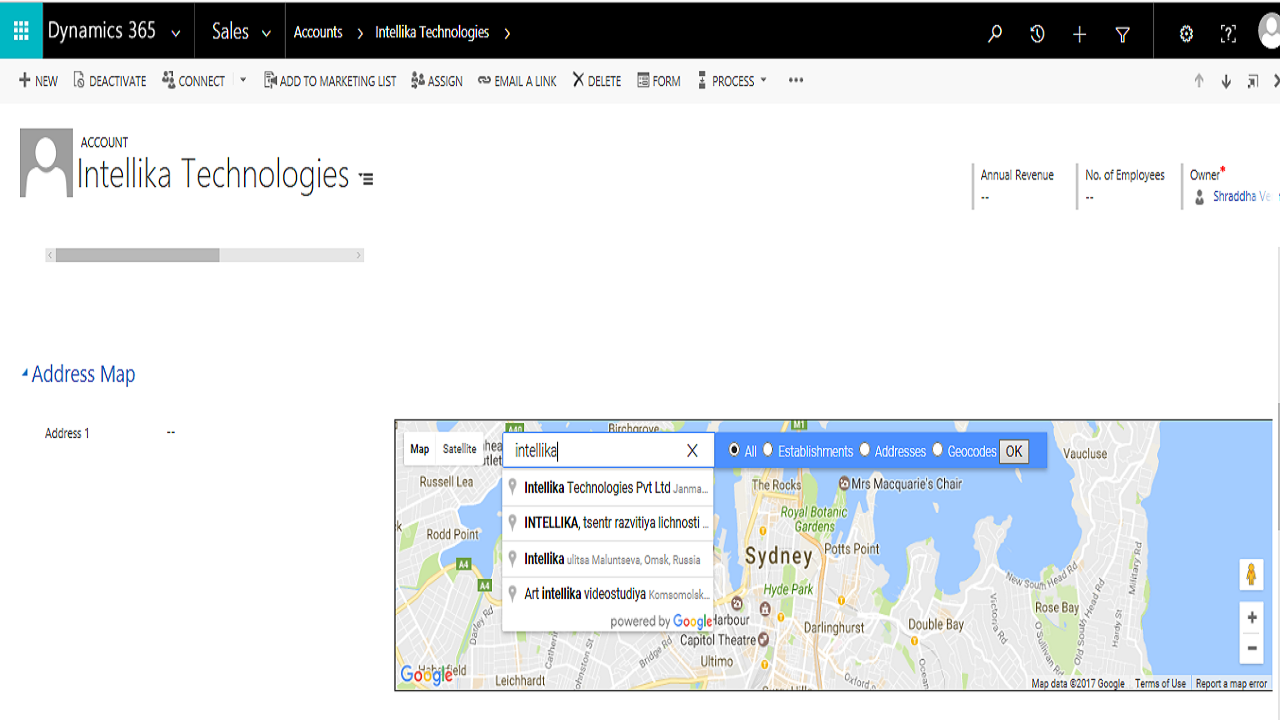Open the Connect dropdown arrow
This screenshot has width=1280, height=720.
(243, 80)
